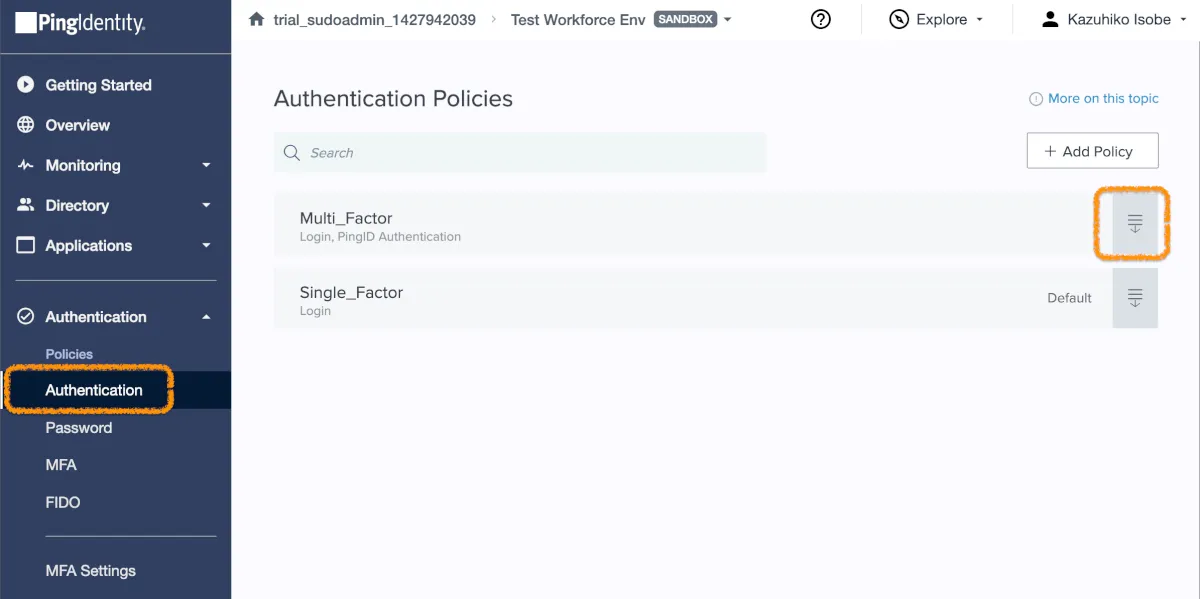Click the user profile avatar icon
Viewport: 1200px width, 599px height.
(1050, 20)
